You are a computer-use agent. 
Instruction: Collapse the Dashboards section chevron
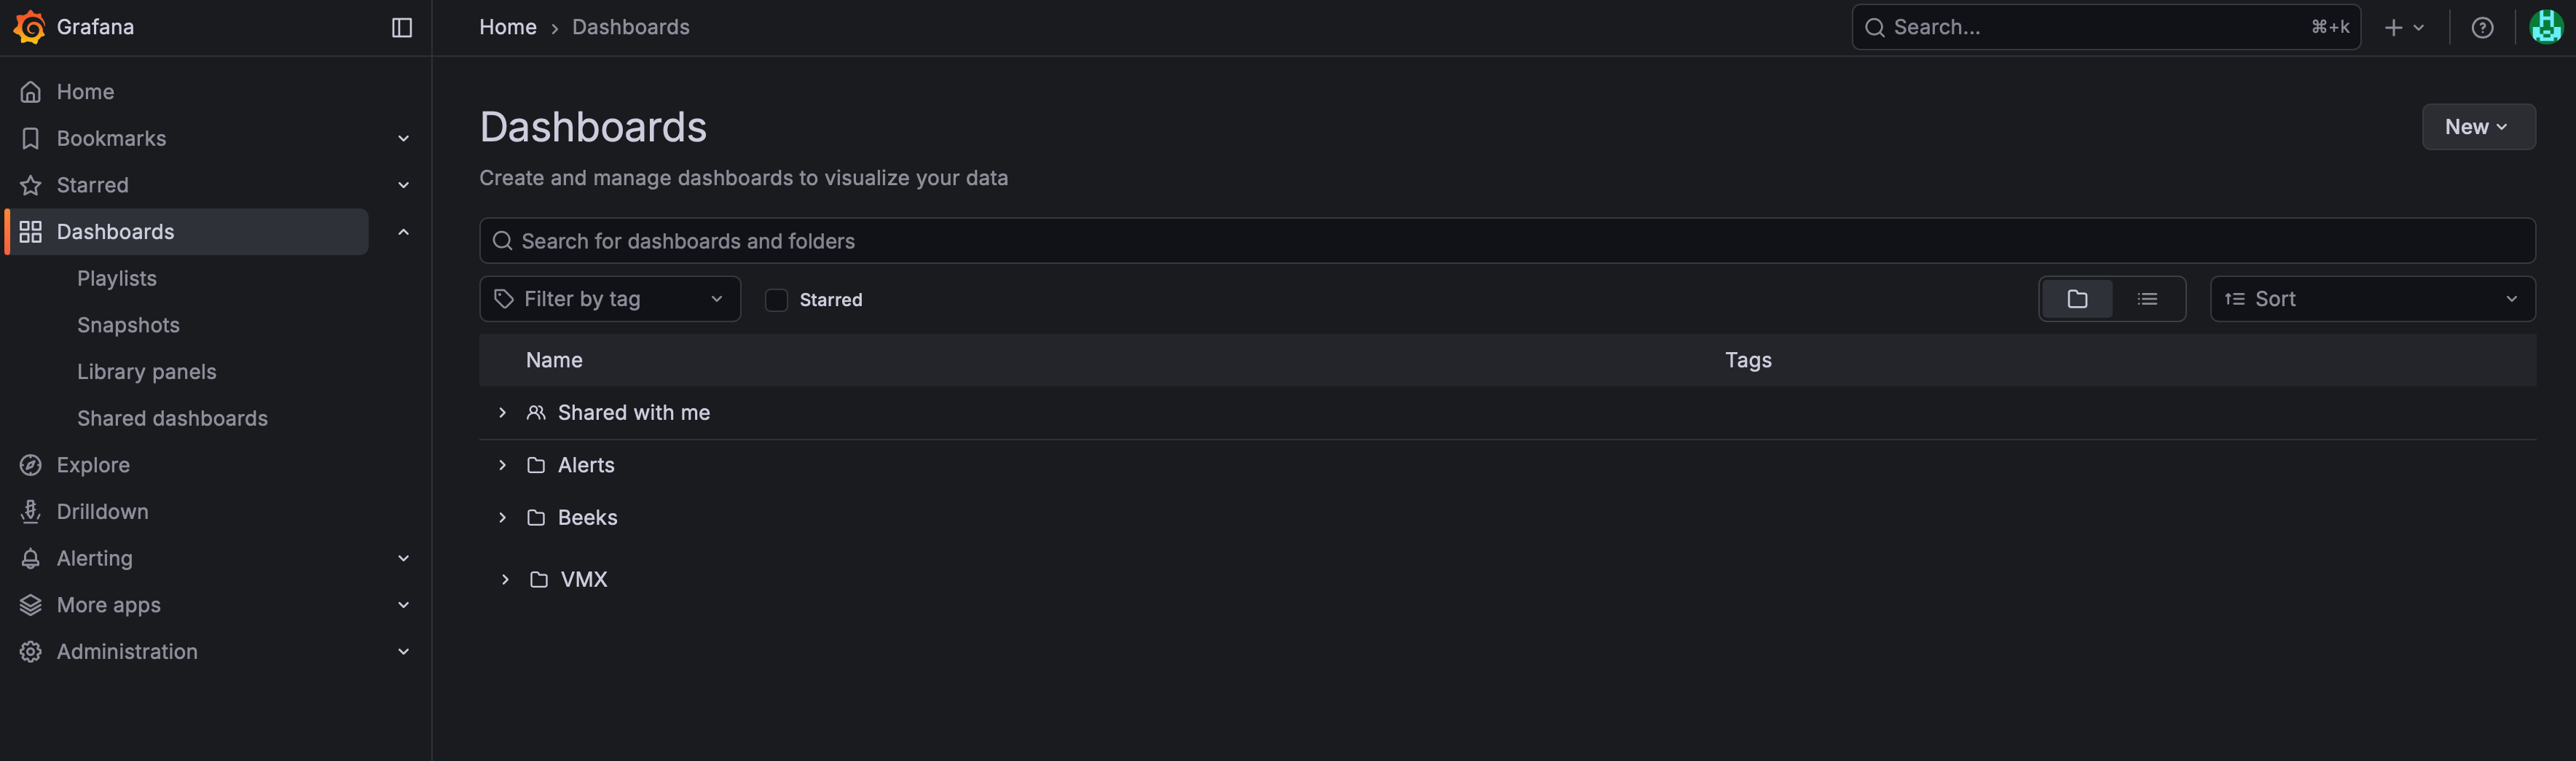click(403, 231)
